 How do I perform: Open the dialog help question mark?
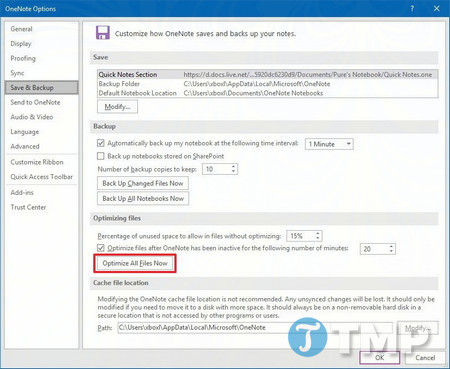point(412,8)
